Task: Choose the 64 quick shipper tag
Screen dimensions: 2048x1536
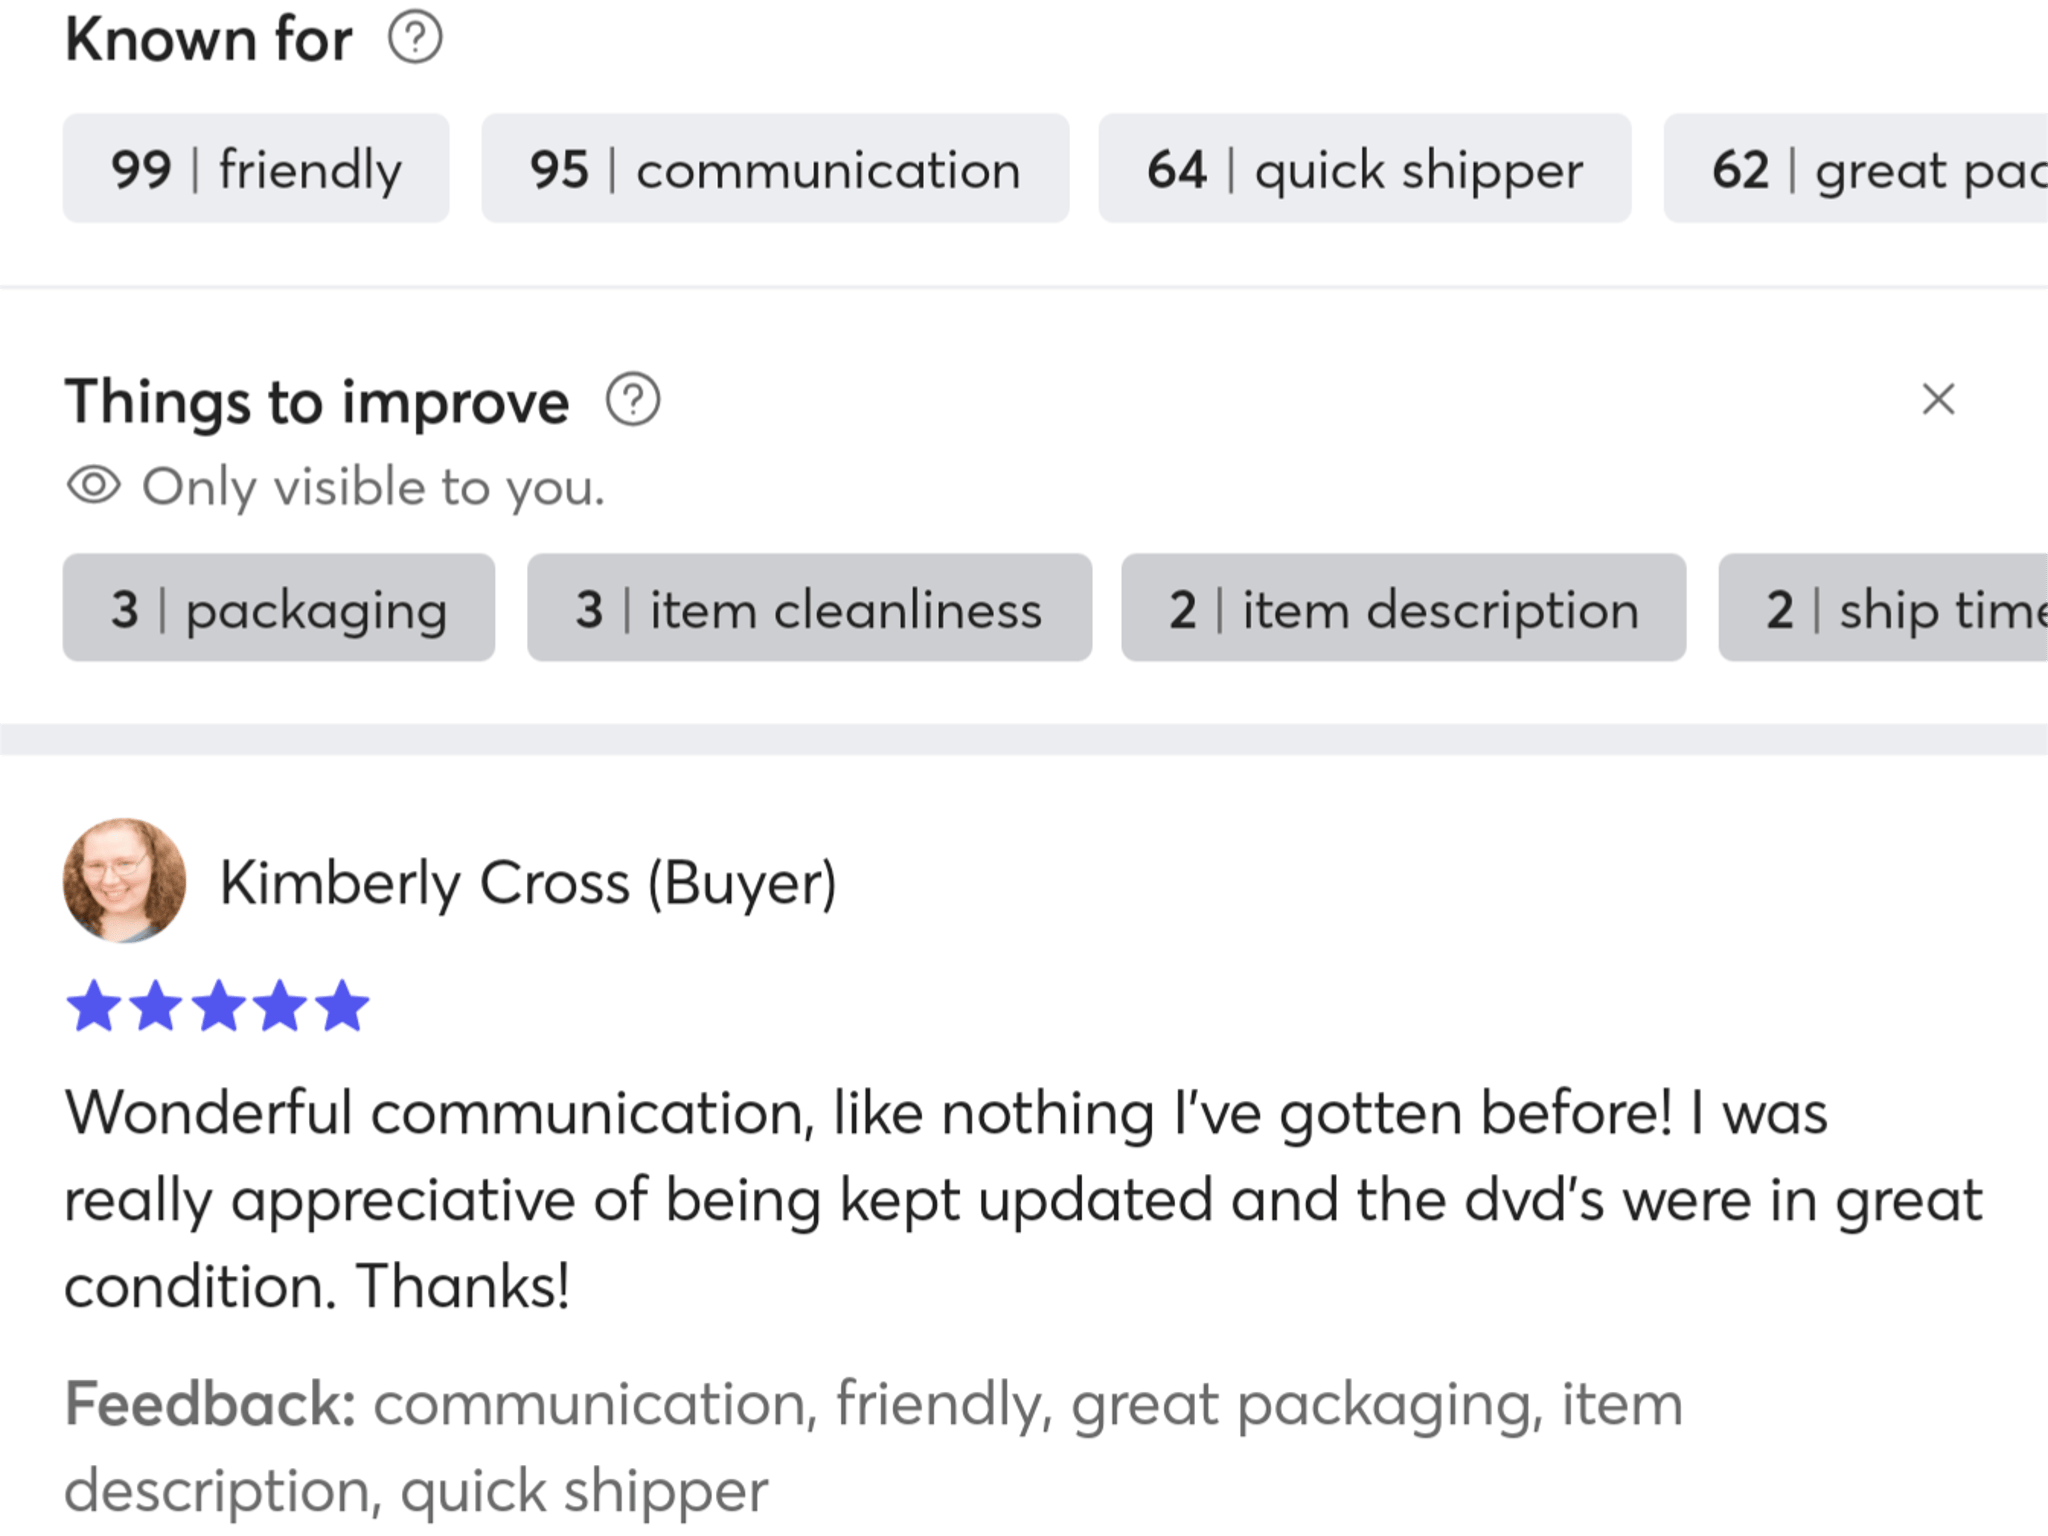Action: 1365,168
